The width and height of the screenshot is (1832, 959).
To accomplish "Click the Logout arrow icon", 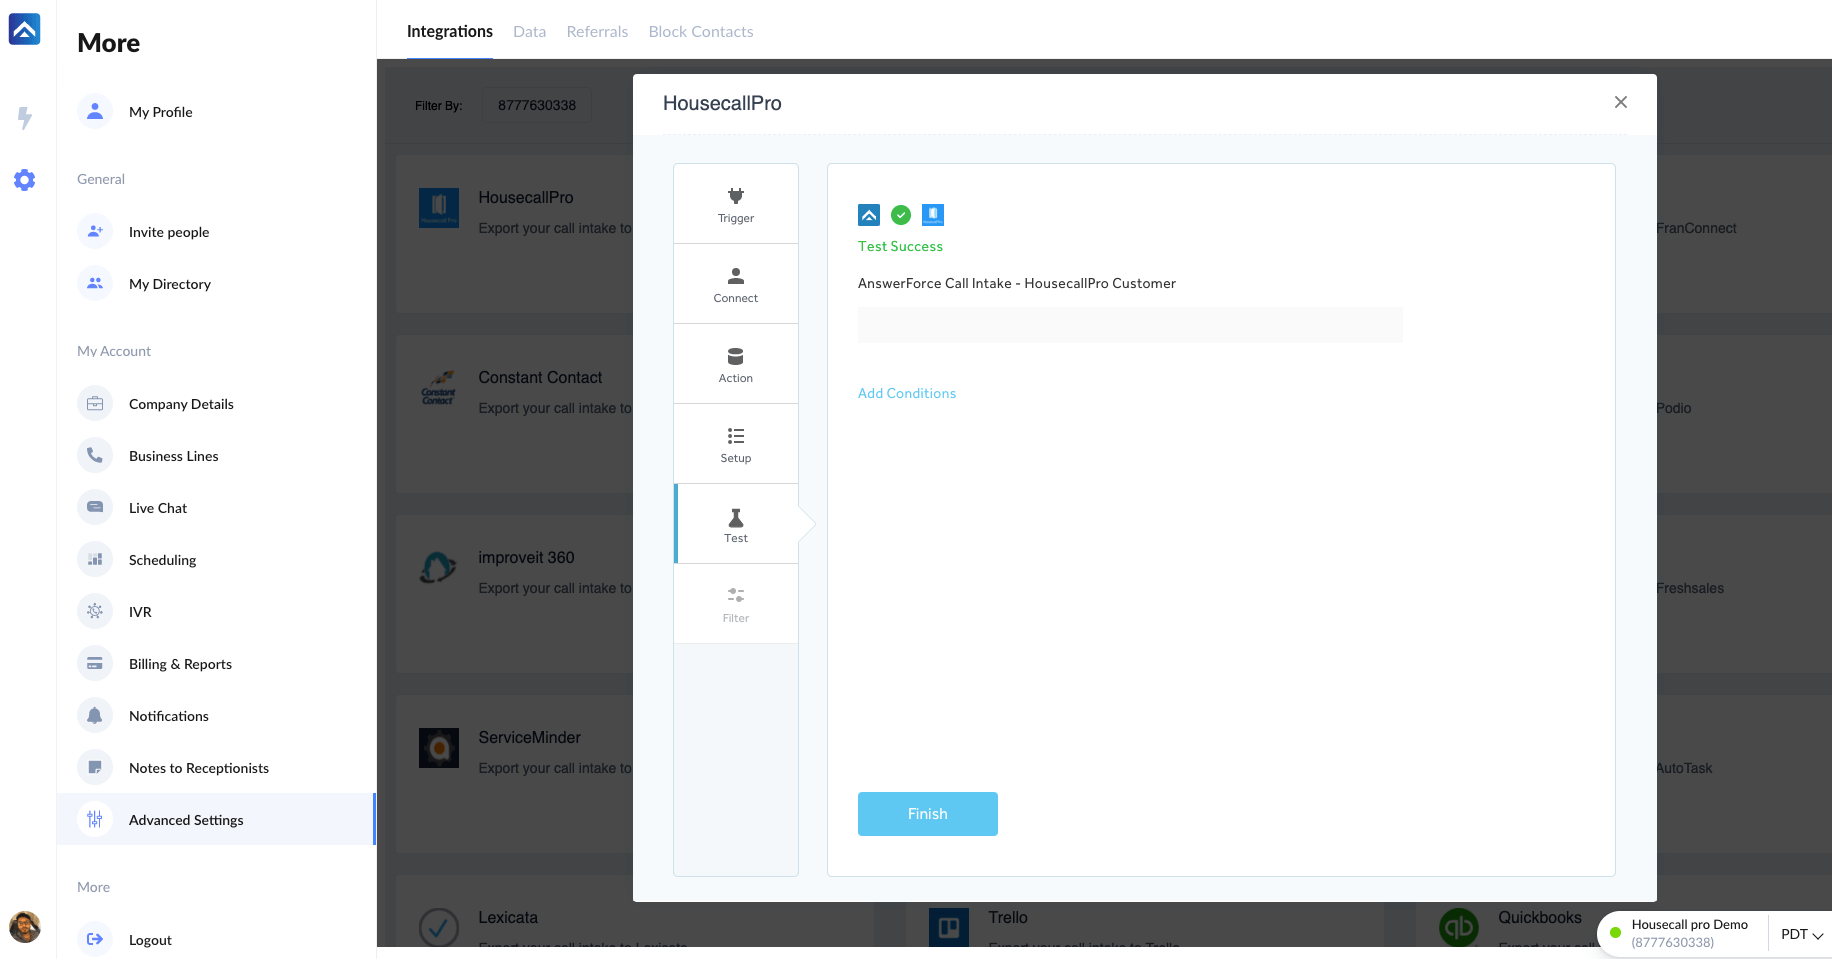I will (x=95, y=939).
